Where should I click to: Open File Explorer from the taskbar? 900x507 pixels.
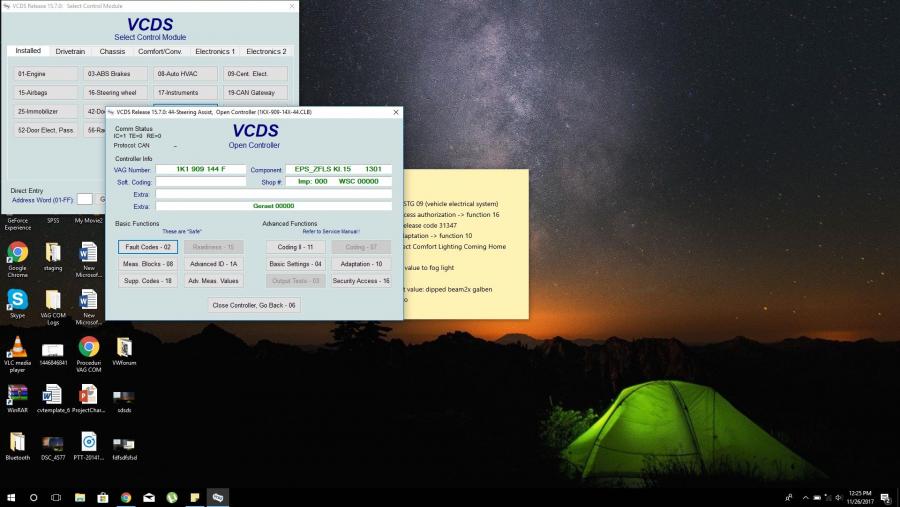point(79,497)
